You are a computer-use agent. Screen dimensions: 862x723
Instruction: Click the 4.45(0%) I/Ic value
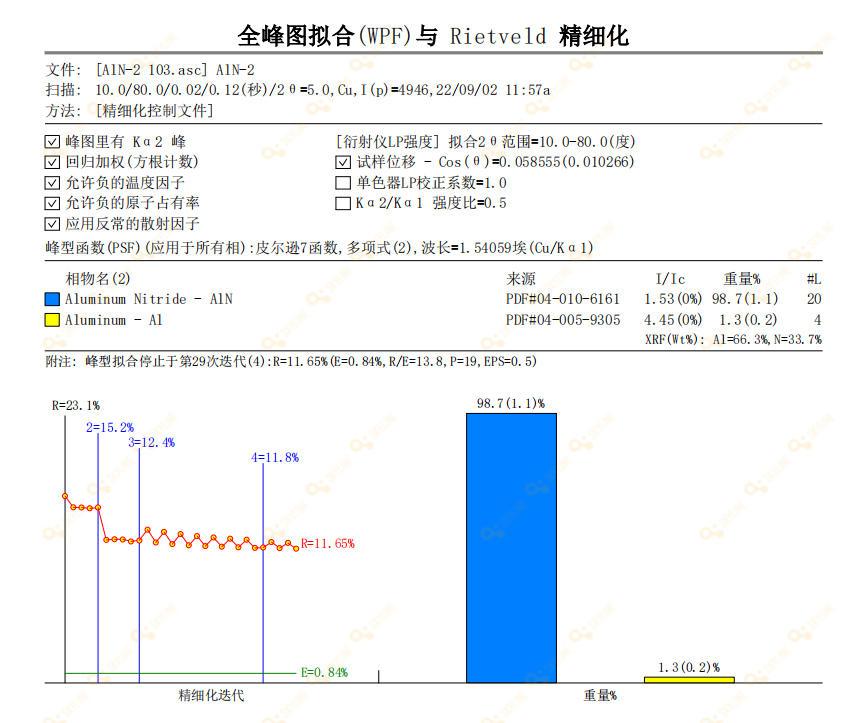(x=673, y=320)
